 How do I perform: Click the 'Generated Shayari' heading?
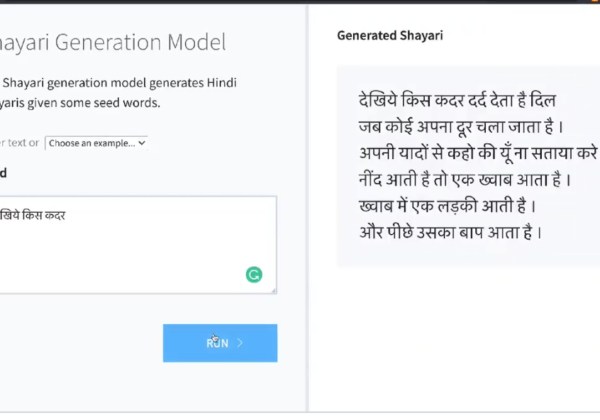[x=390, y=36]
